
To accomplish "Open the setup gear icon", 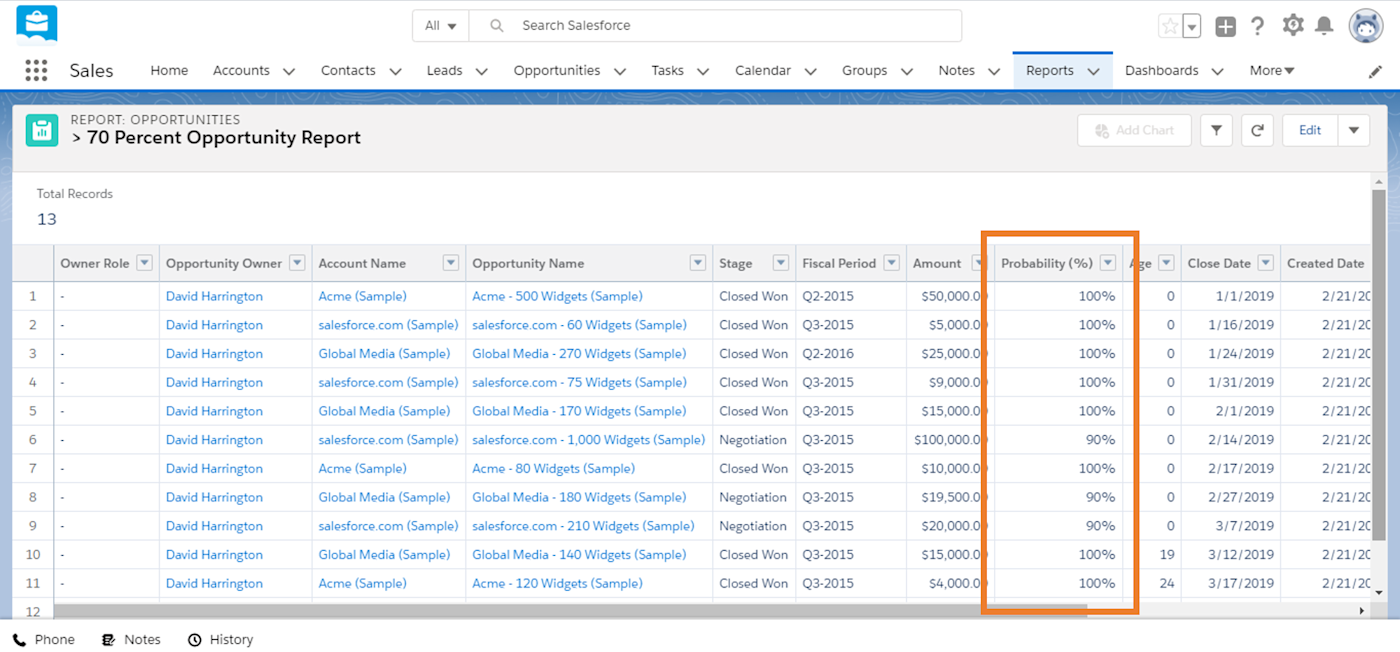I will 1293,26.
